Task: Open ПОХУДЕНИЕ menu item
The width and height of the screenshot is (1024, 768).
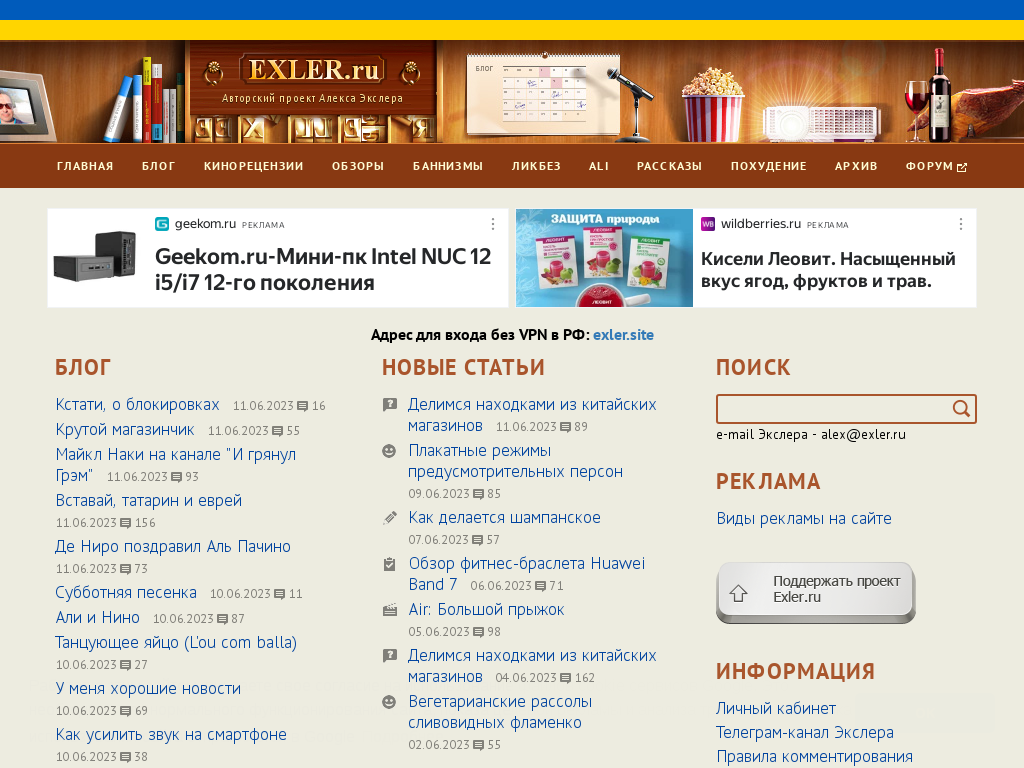Action: [x=769, y=166]
